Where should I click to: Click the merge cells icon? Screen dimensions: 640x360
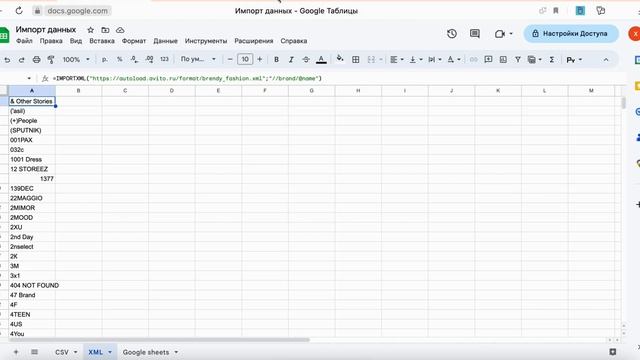(371, 60)
